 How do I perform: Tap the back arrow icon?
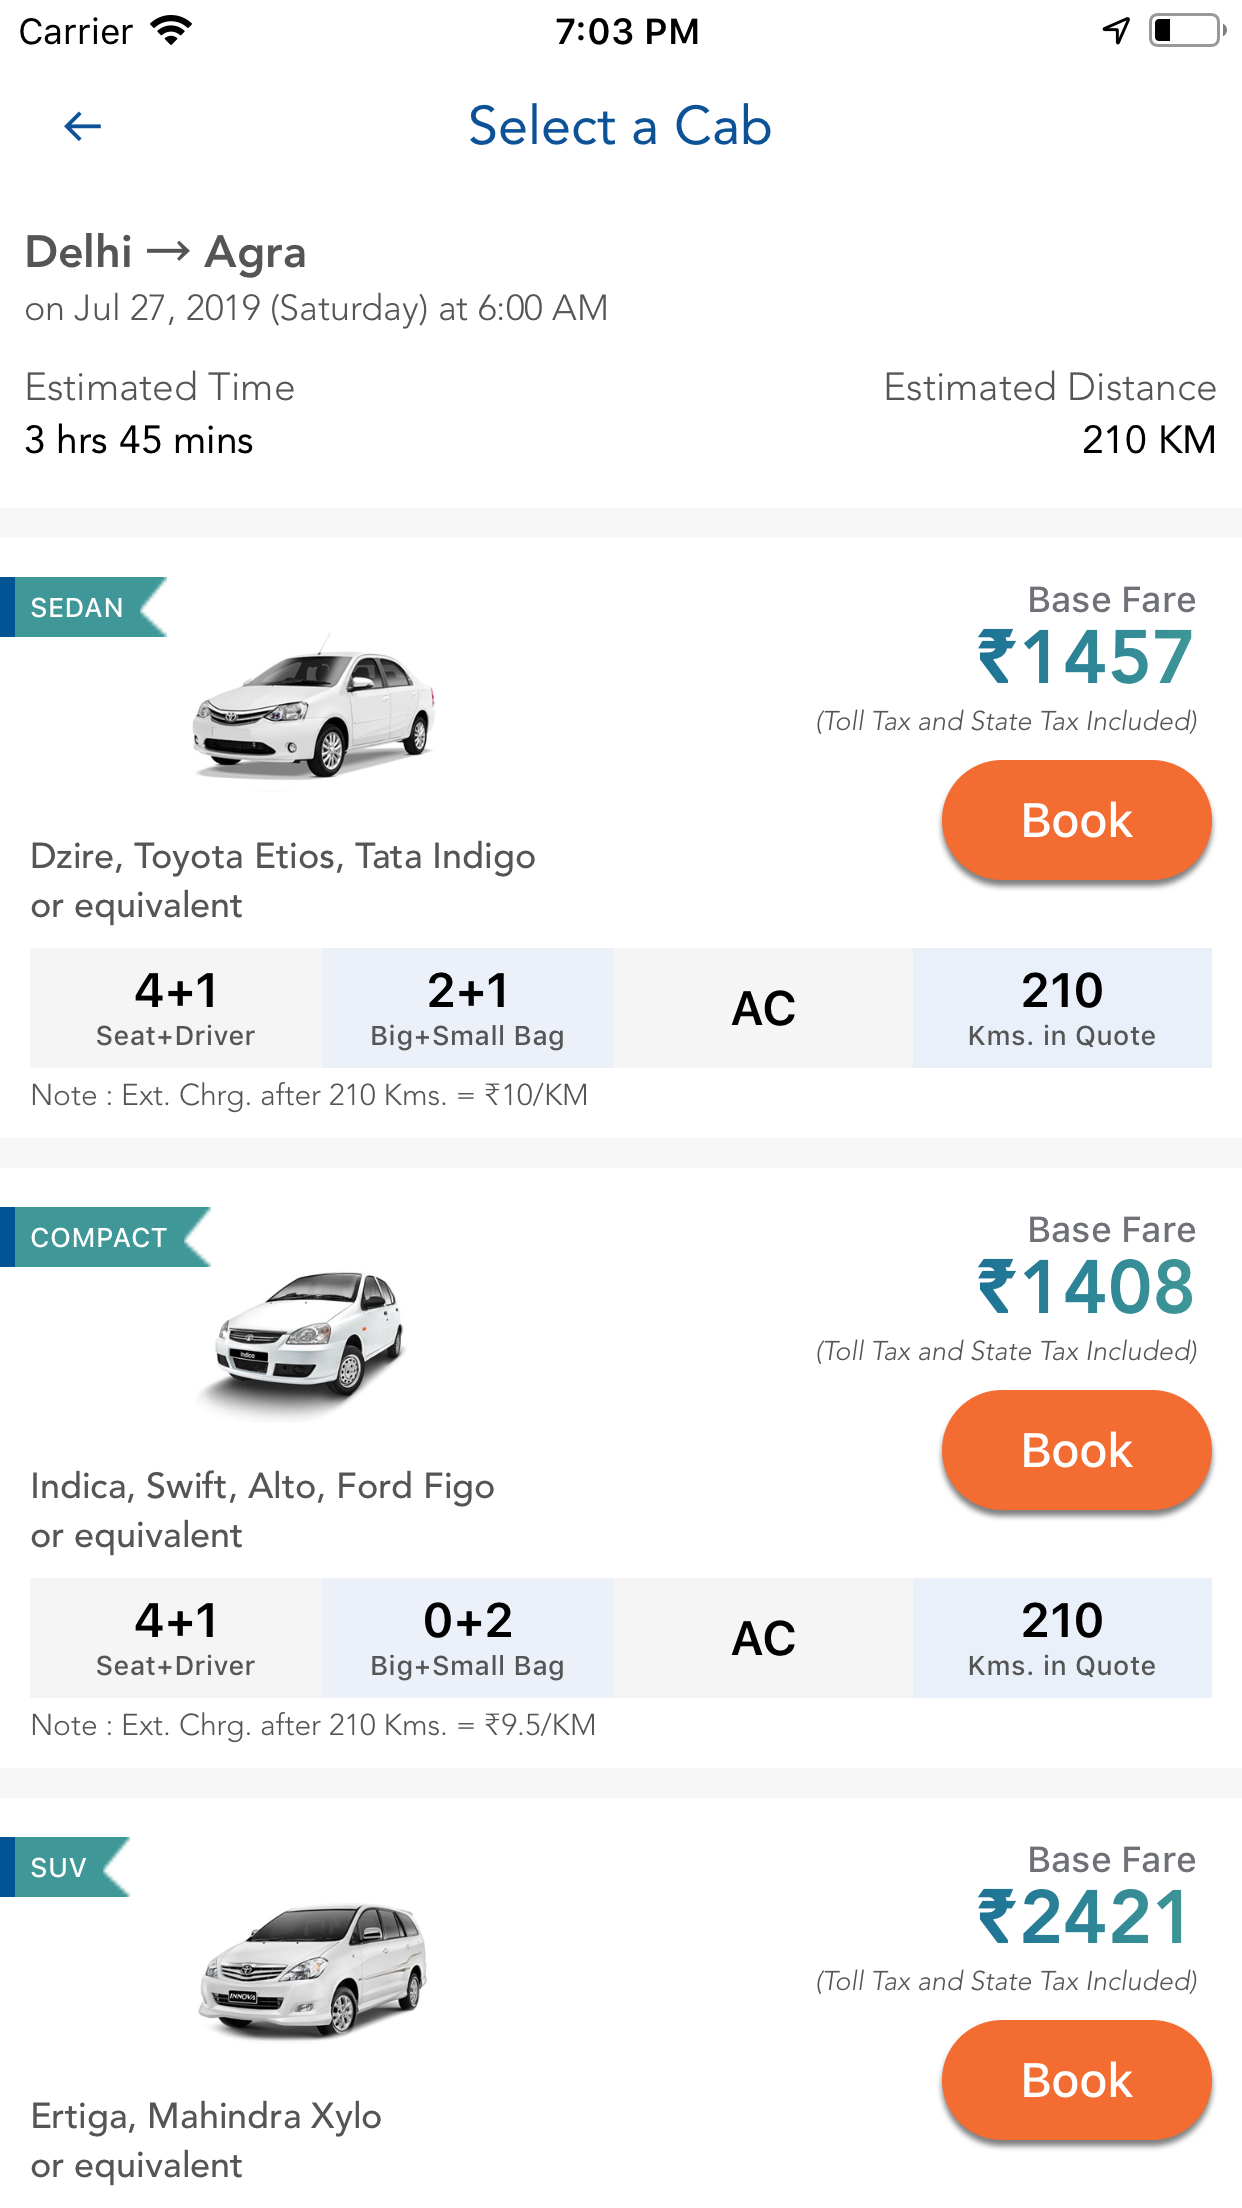82,126
